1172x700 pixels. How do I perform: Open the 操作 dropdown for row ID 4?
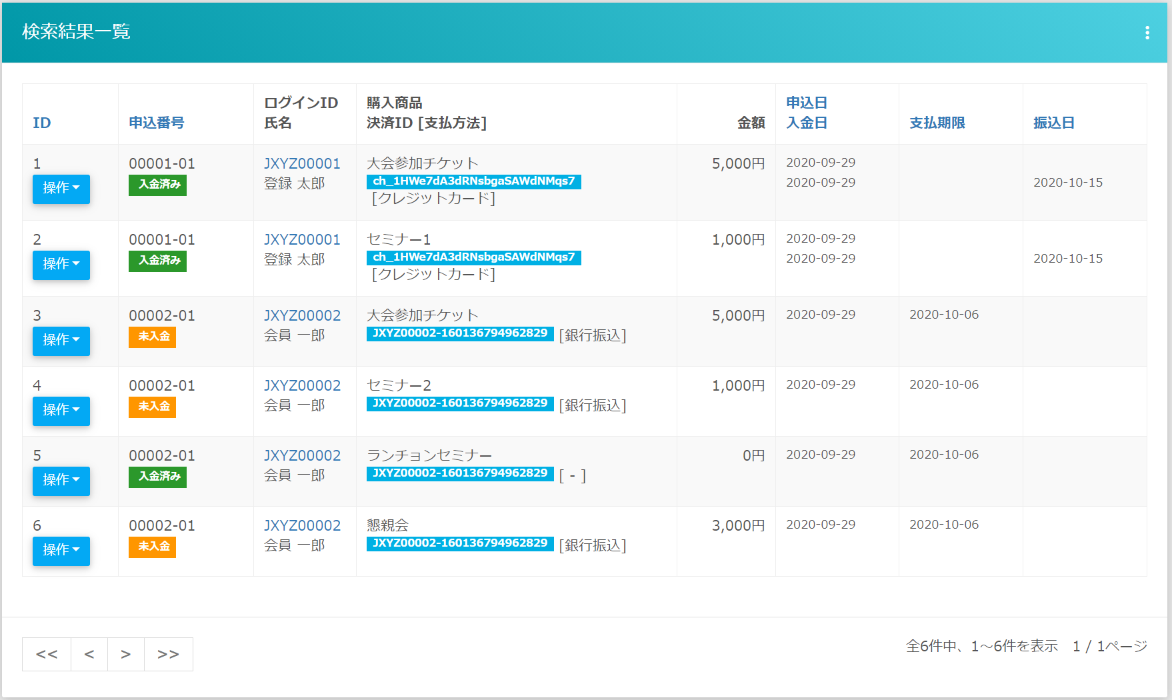[61, 411]
